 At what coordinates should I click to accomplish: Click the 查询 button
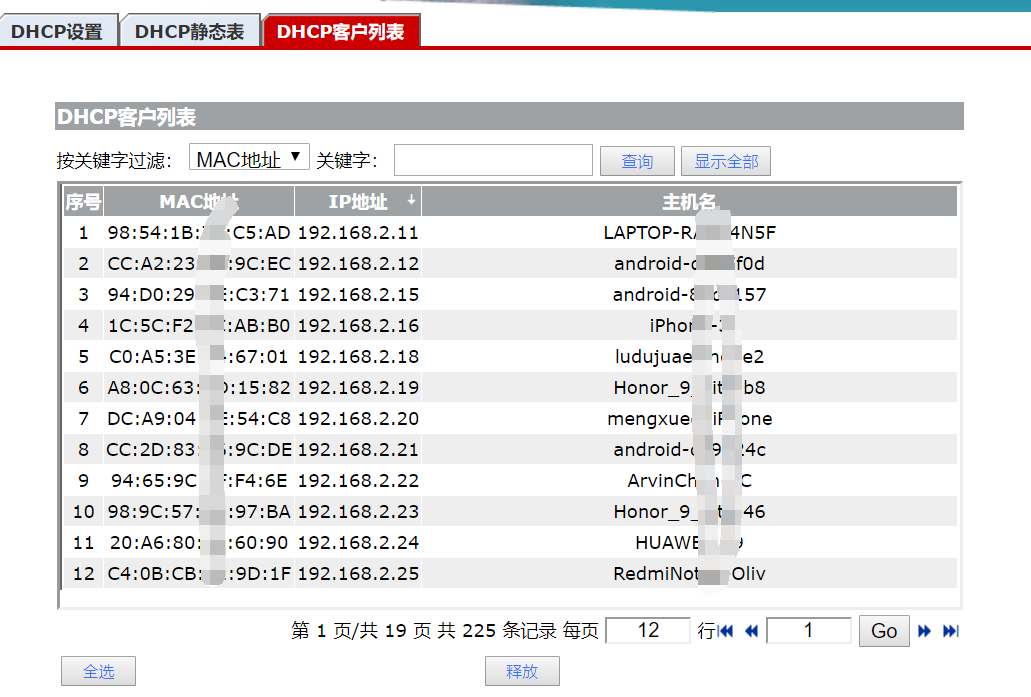point(637,161)
